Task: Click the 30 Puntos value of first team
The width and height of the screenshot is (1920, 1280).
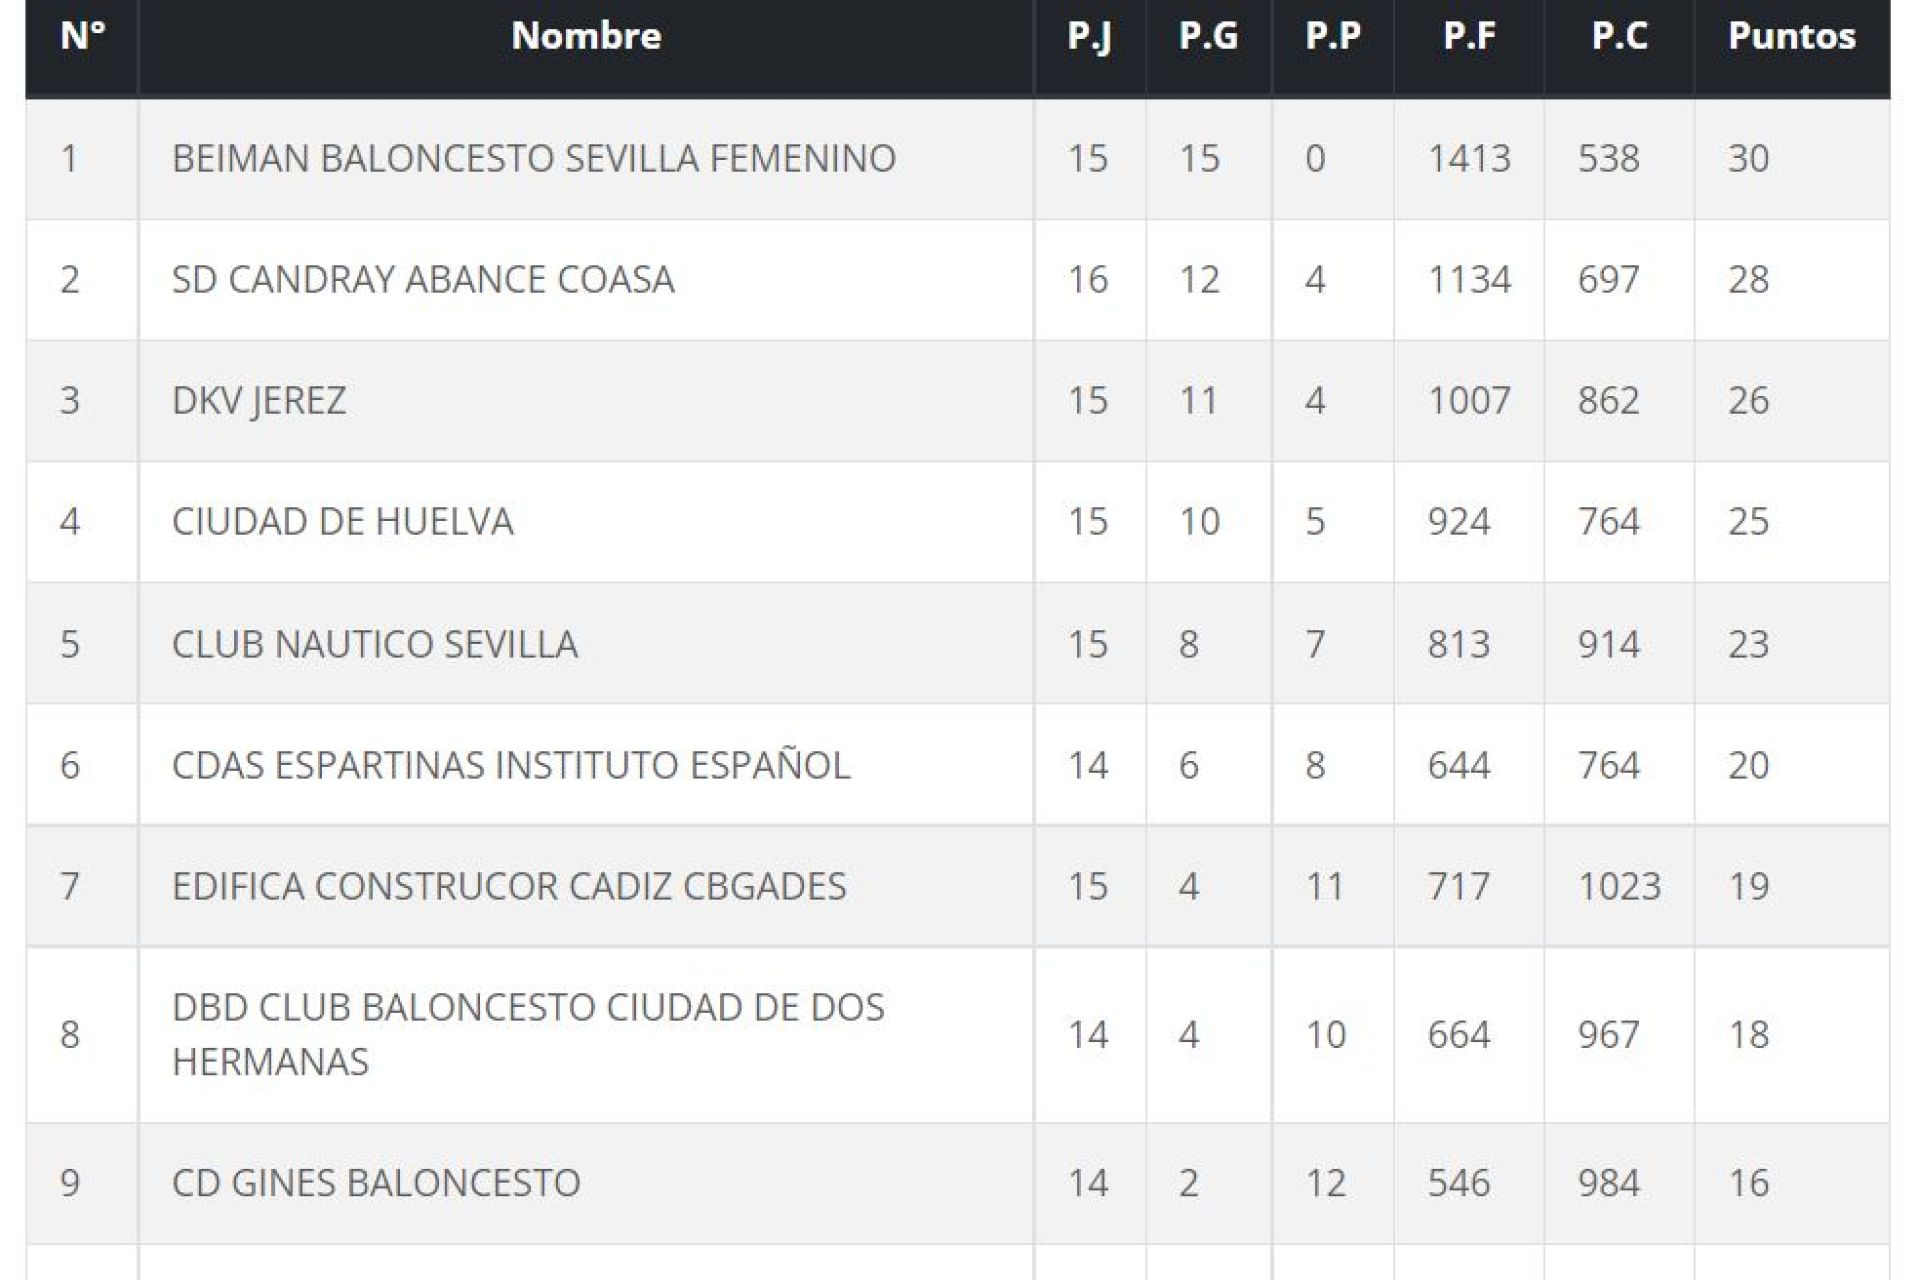Action: point(1748,159)
